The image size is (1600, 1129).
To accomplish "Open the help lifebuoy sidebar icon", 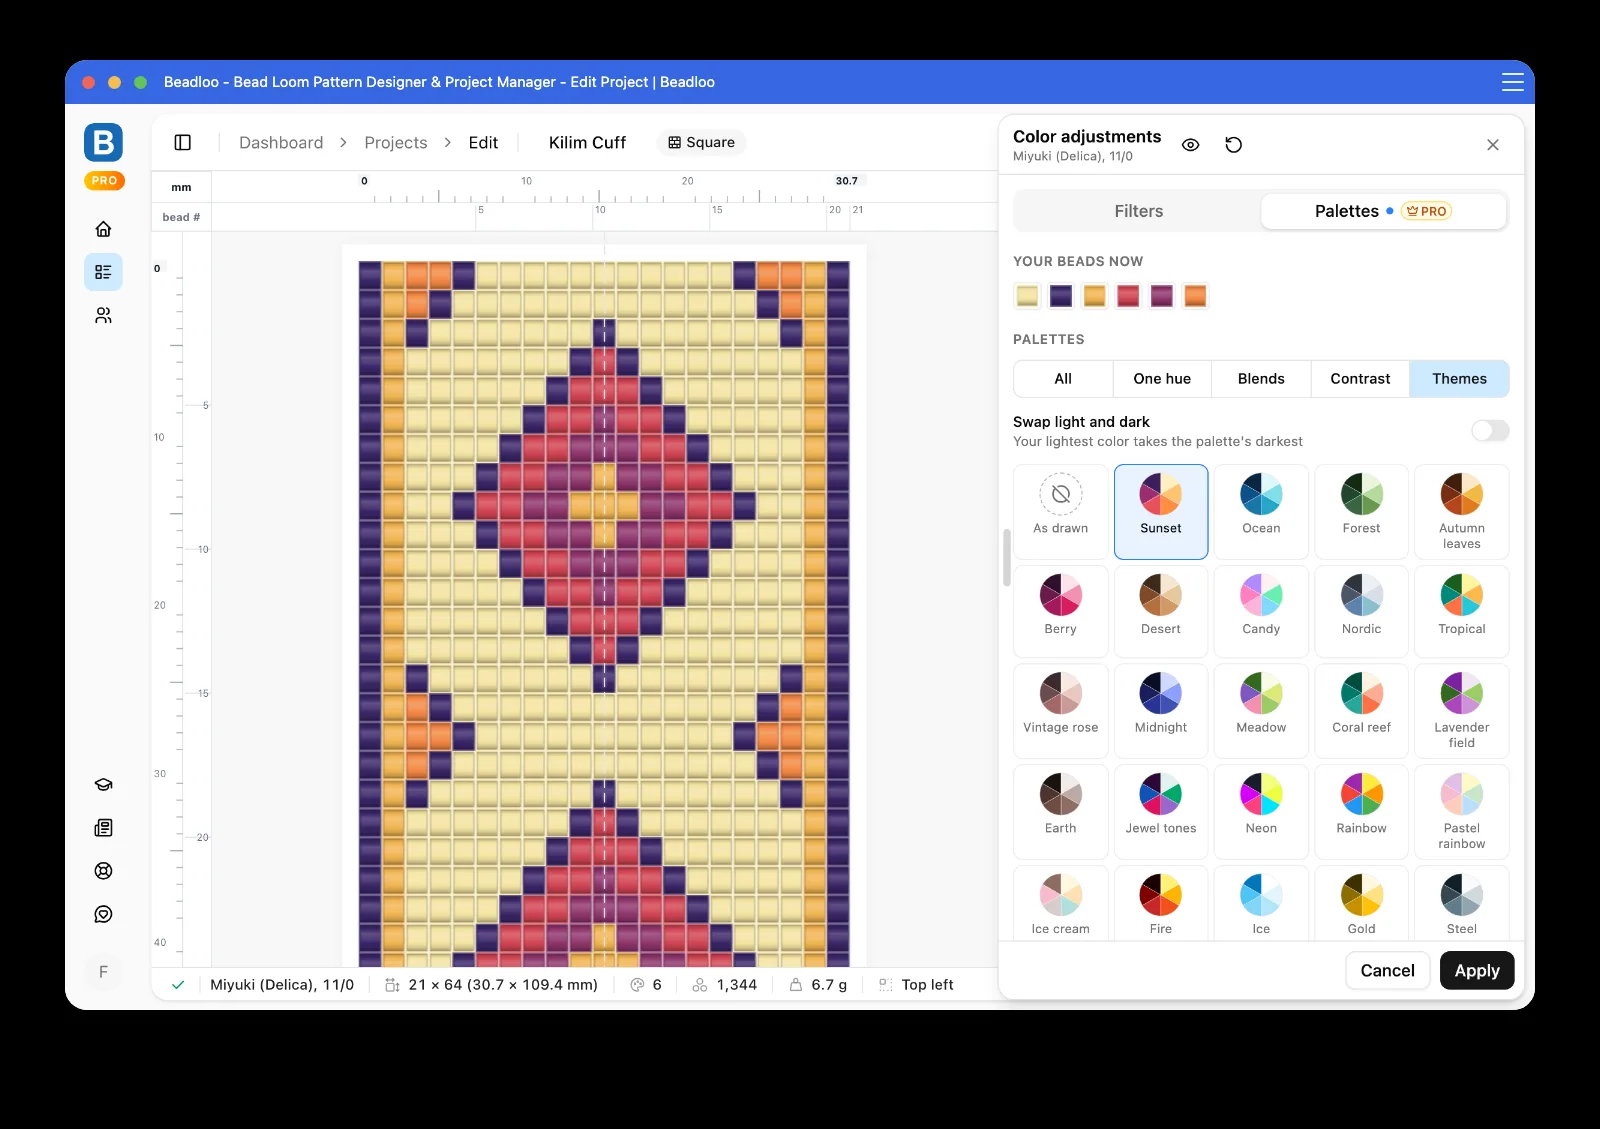I will pos(103,871).
